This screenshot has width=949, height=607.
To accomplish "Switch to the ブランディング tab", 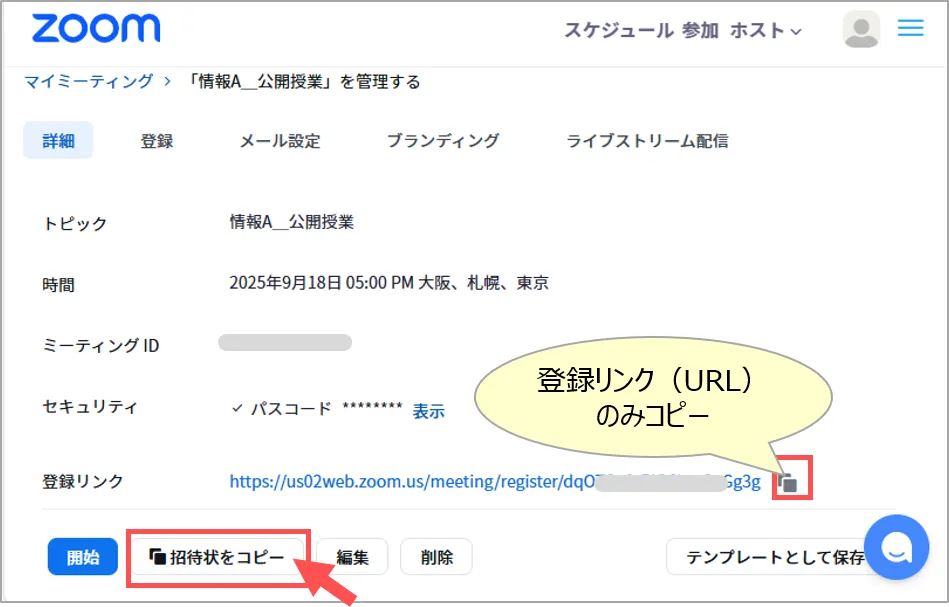I will tap(443, 141).
